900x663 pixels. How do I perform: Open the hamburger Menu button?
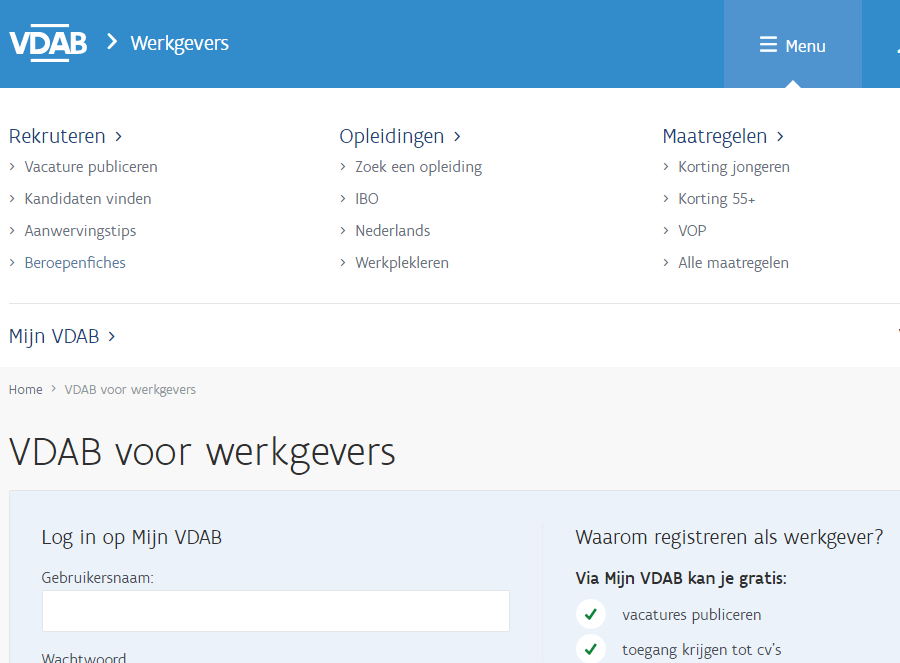pos(792,45)
